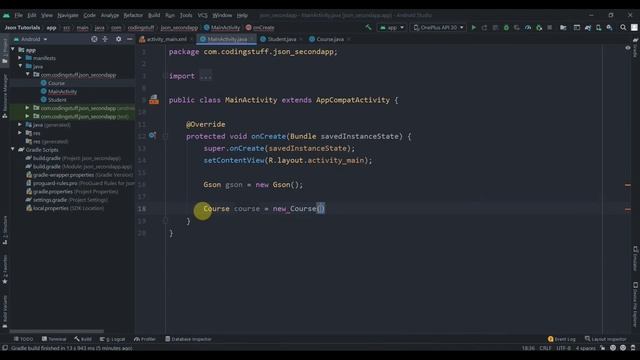Collapse the Gradle Scripts node
Screen dimensions: 640x360
pyautogui.click(x=13, y=150)
